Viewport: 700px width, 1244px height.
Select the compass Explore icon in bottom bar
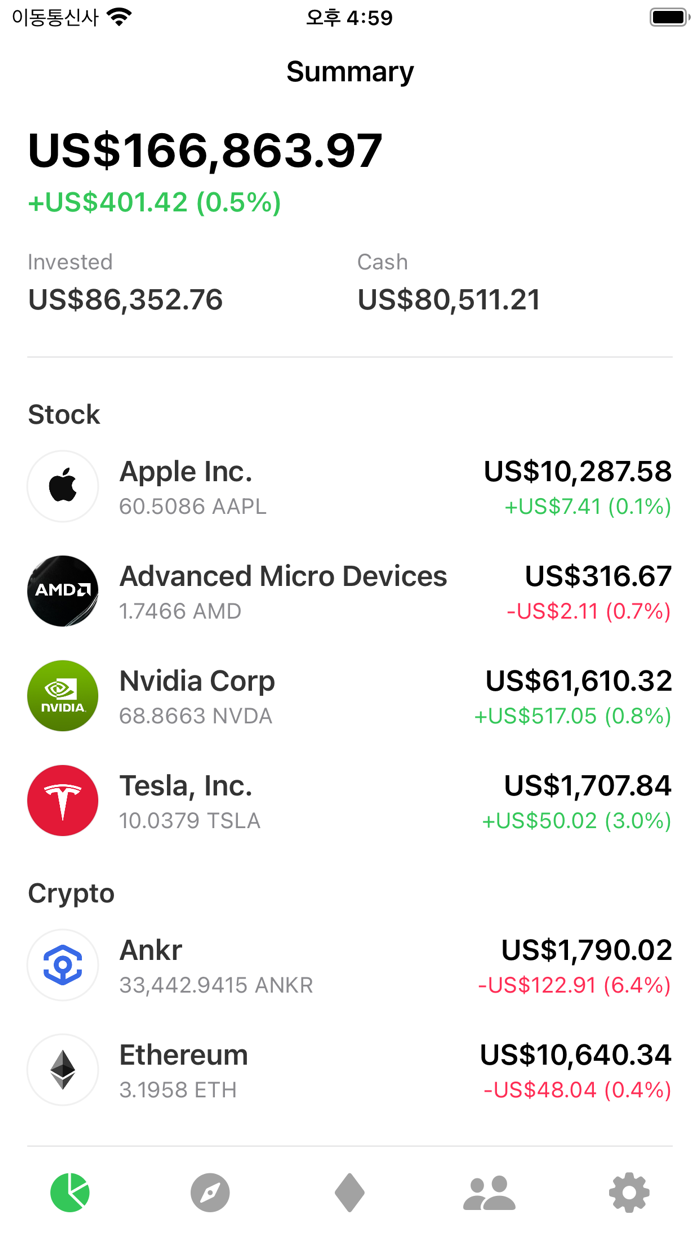click(209, 1192)
